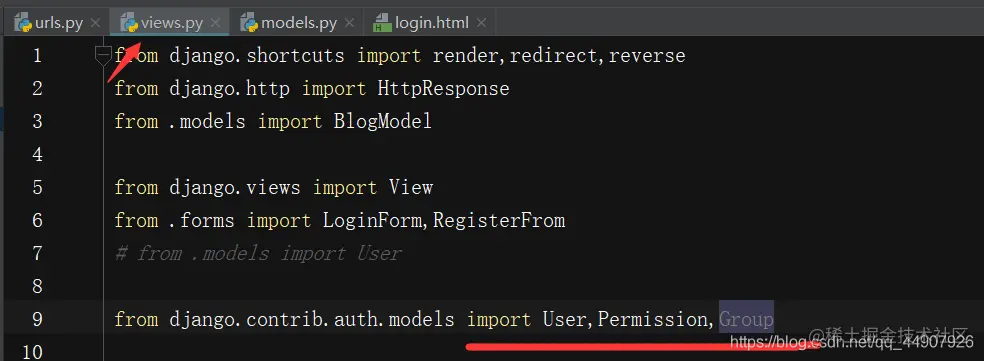Switch to the login.html tab

431,23
